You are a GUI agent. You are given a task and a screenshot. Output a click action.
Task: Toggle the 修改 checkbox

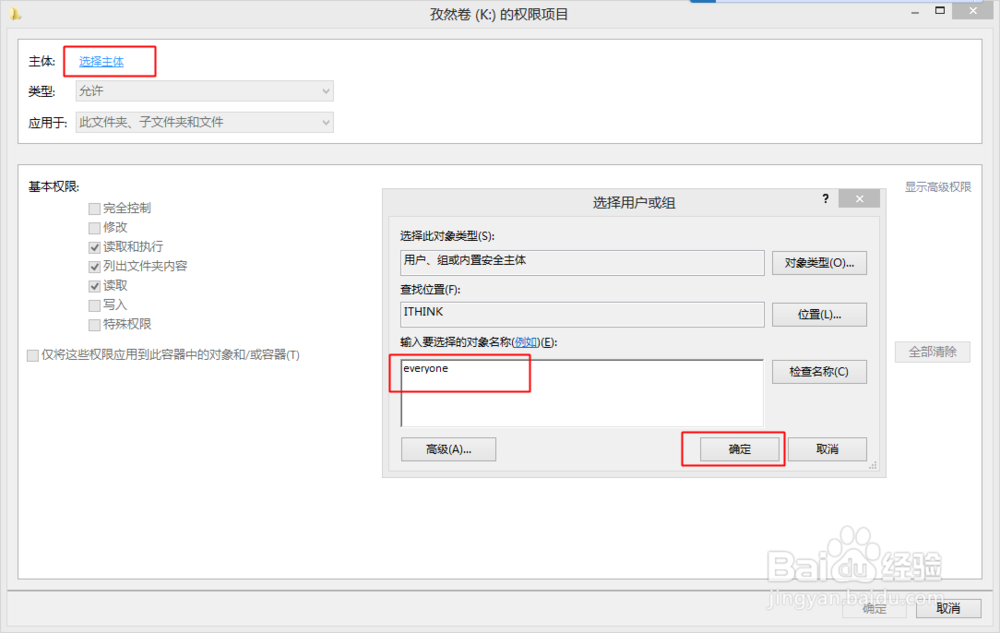[x=94, y=228]
